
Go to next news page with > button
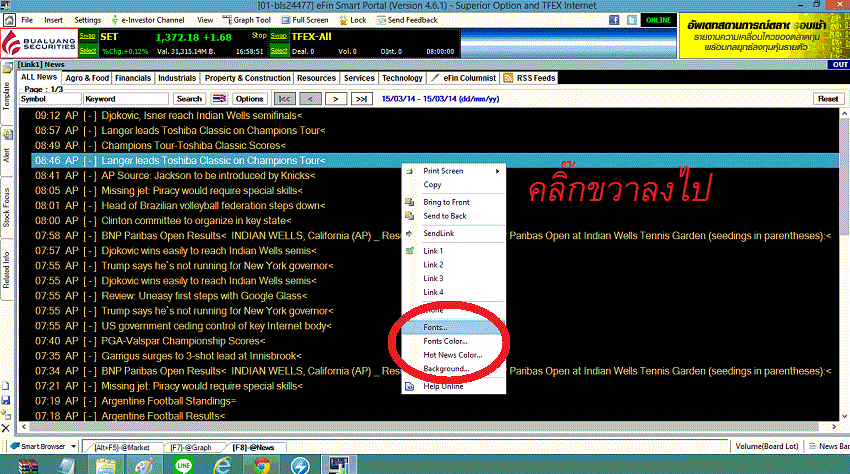(336, 99)
